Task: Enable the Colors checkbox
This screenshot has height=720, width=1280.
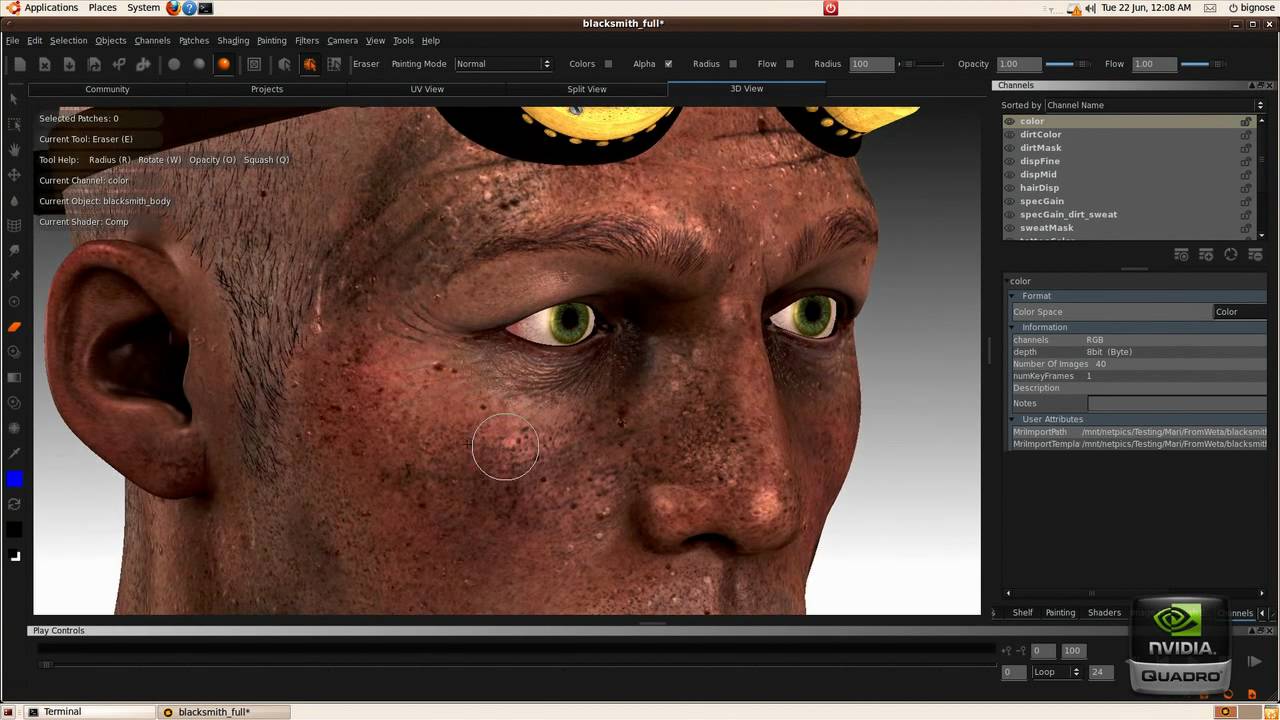Action: tap(608, 64)
